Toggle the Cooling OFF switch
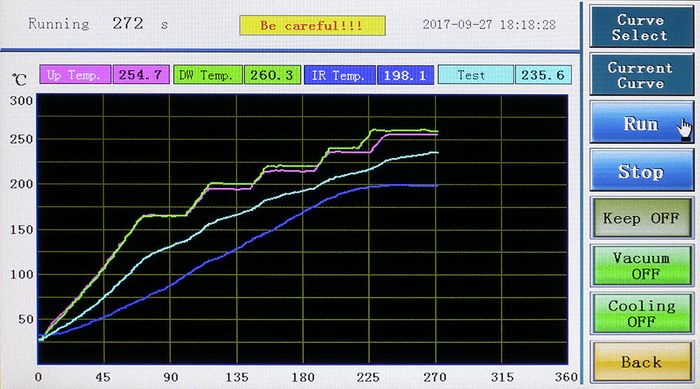700x389 pixels. 642,314
